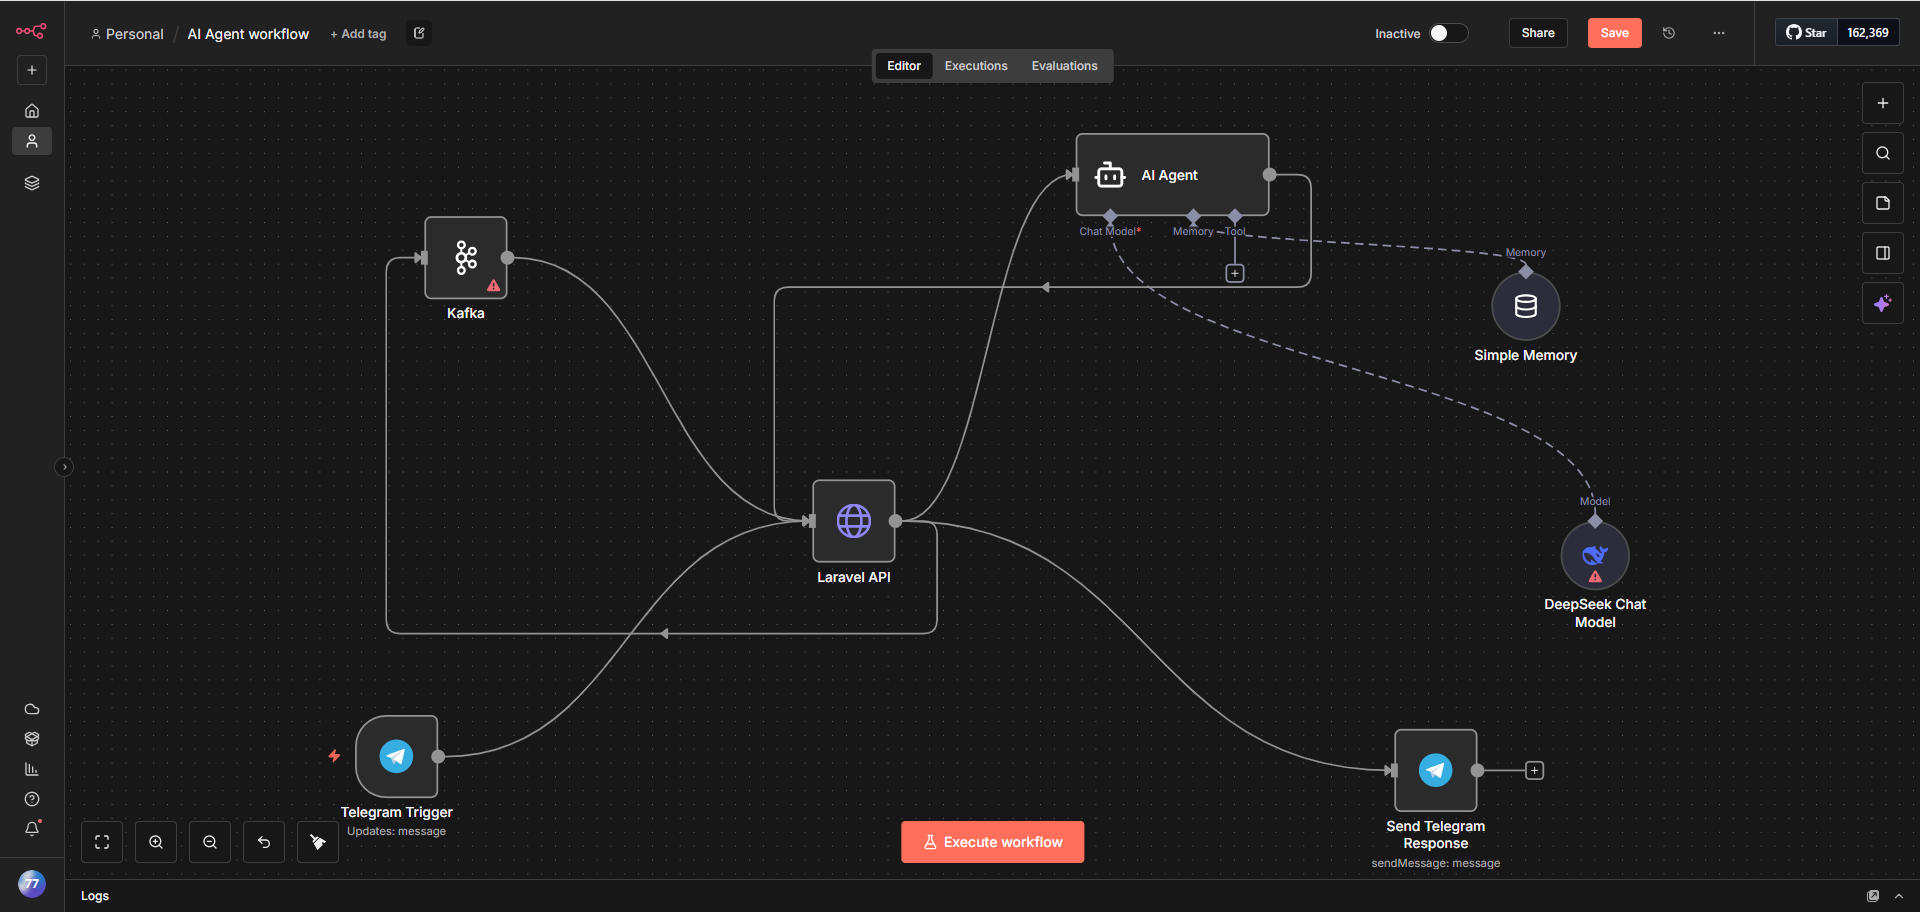Click the Share button
Viewport: 1920px width, 912px height.
[x=1537, y=33]
